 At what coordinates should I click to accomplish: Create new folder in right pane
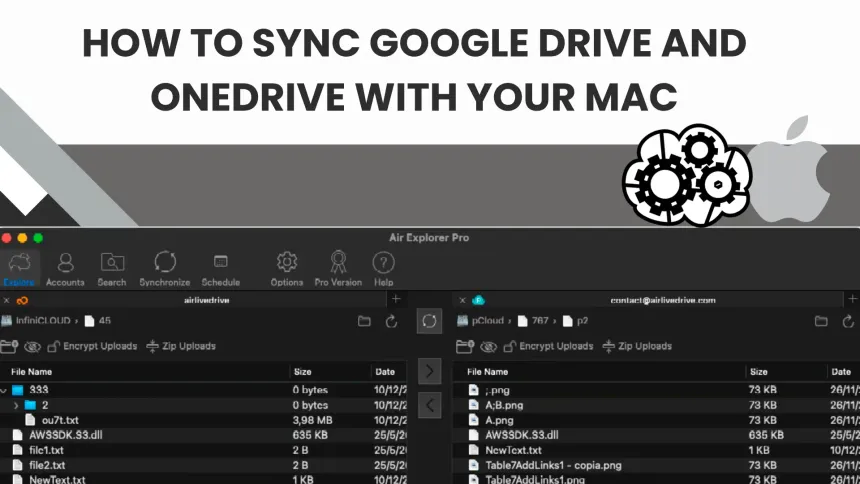pyautogui.click(x=465, y=346)
